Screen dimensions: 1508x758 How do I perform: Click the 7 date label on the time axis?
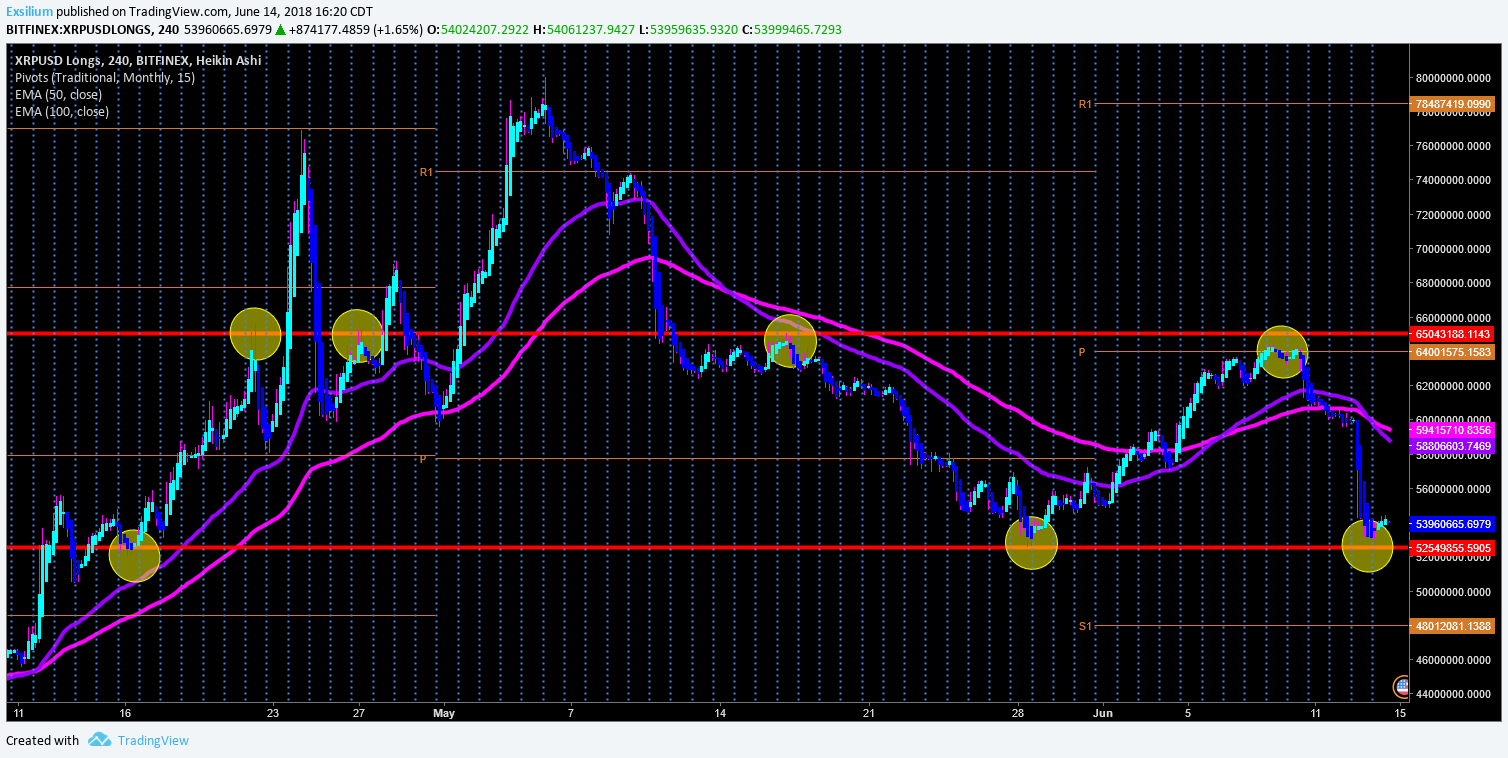coord(570,713)
